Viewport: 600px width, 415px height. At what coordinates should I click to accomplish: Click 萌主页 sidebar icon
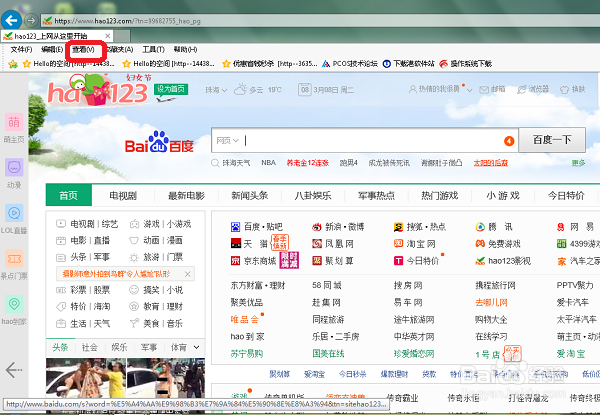click(14, 122)
